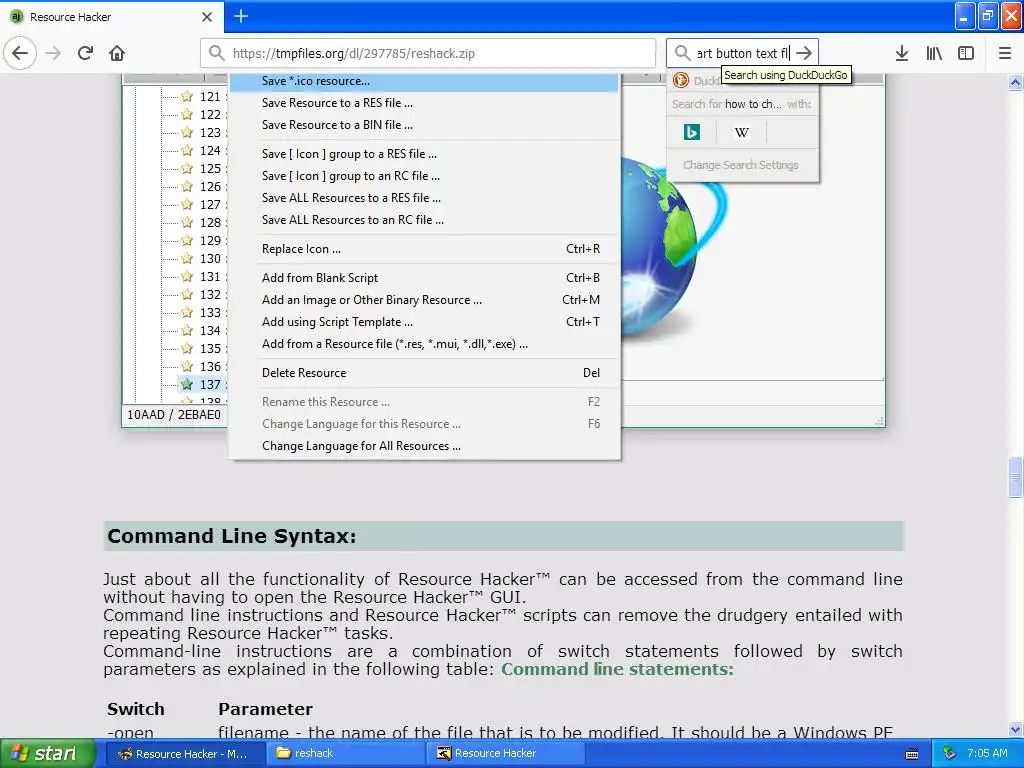Switch to Resource Hacker - M... taskbar window
Screen dimensions: 1024x768
184,754
